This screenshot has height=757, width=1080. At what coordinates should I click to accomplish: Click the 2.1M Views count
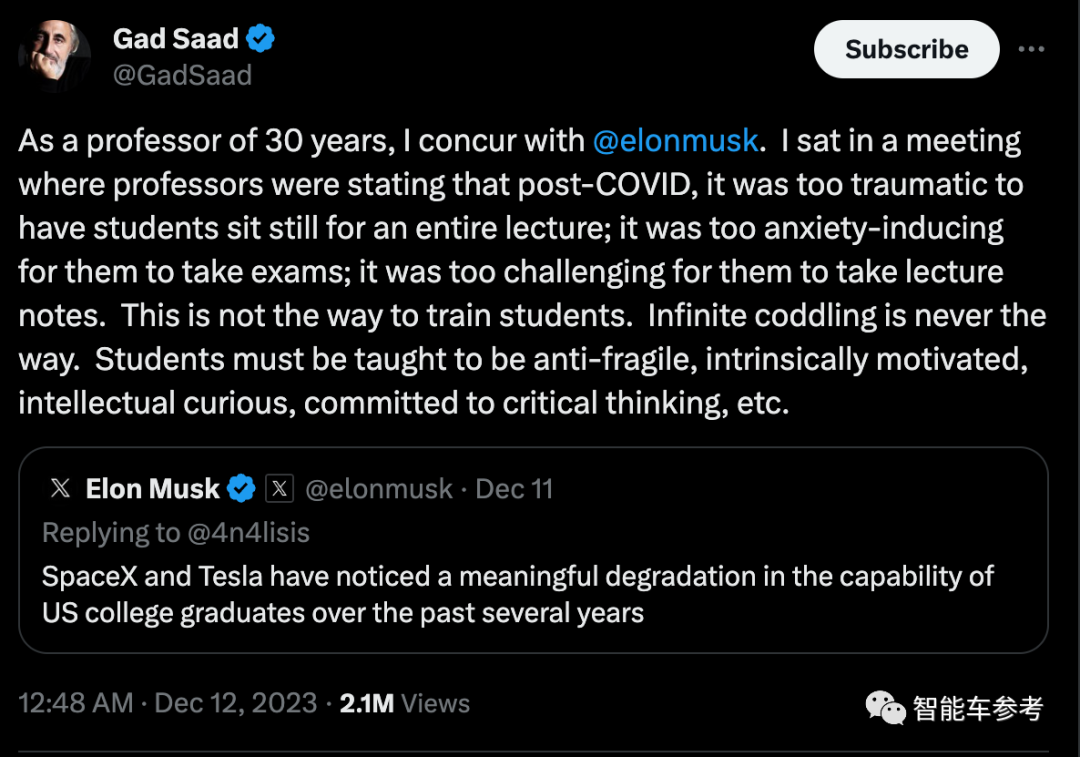click(x=404, y=703)
